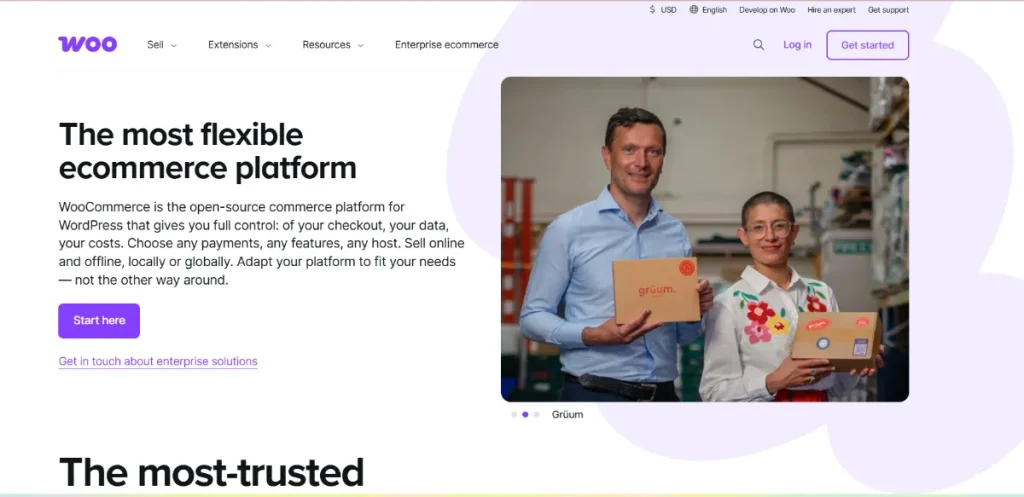Screen dimensions: 1024x497
Task: Open Get in touch about enterprise solutions
Action: coord(158,361)
